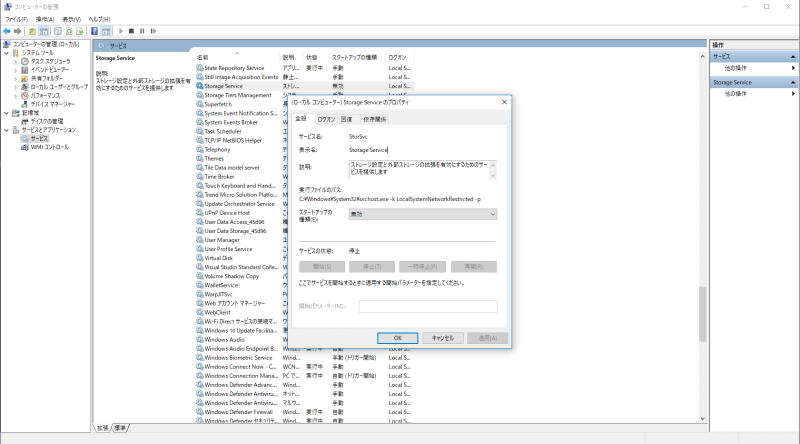Switch to the 回復 tab
The image size is (800, 444).
click(346, 119)
